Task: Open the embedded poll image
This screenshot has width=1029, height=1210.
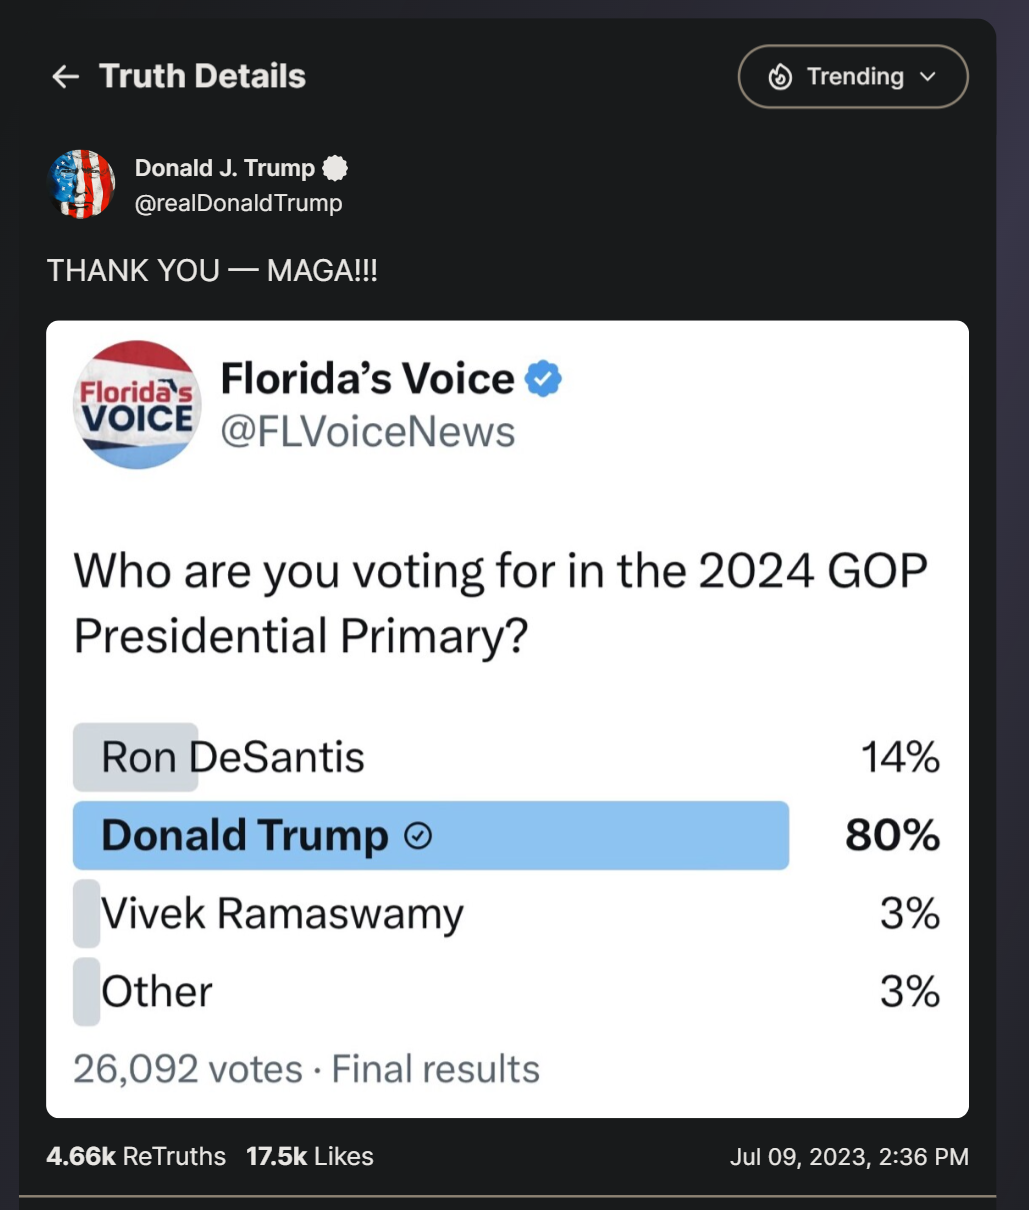Action: [507, 719]
